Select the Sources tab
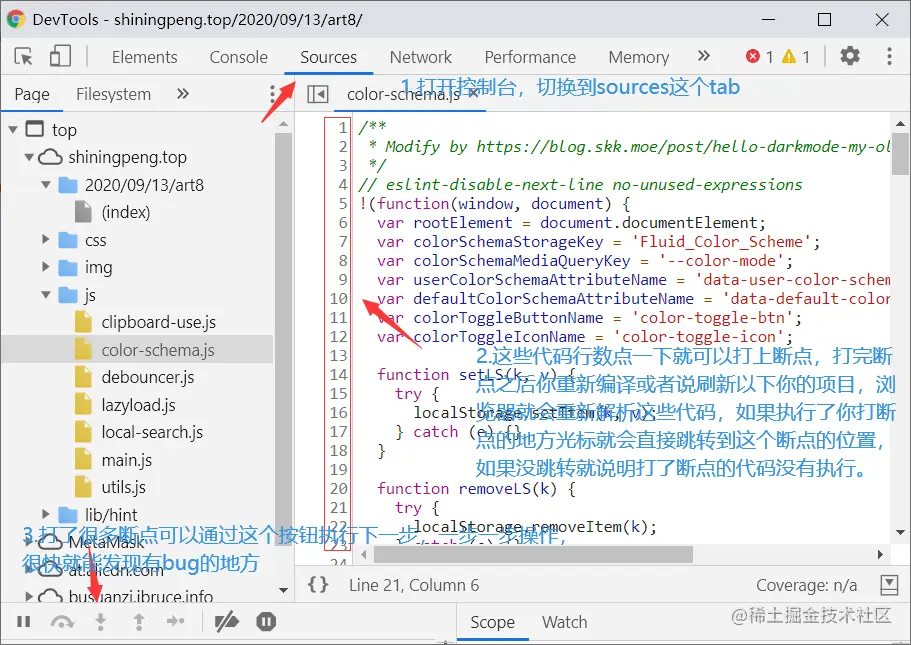 [x=328, y=57]
